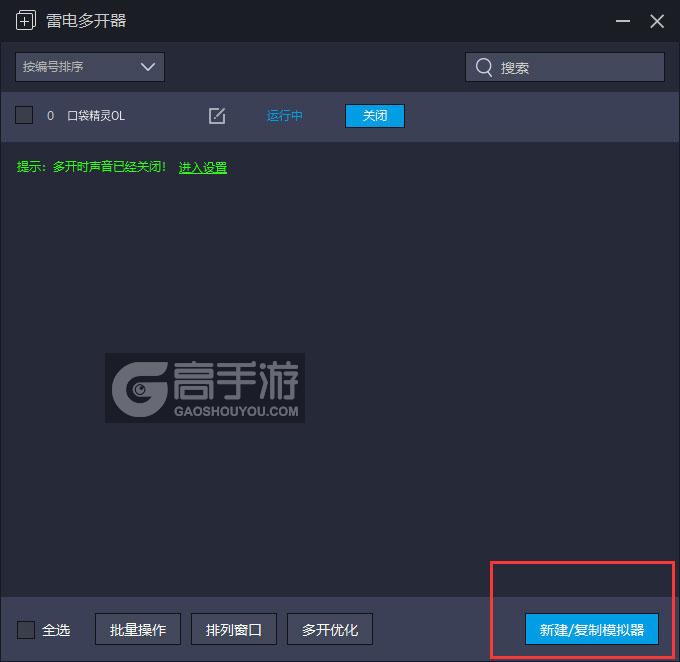680x662 pixels.
Task: Click the 提示 sound-disabled hint text
Action: 91,167
